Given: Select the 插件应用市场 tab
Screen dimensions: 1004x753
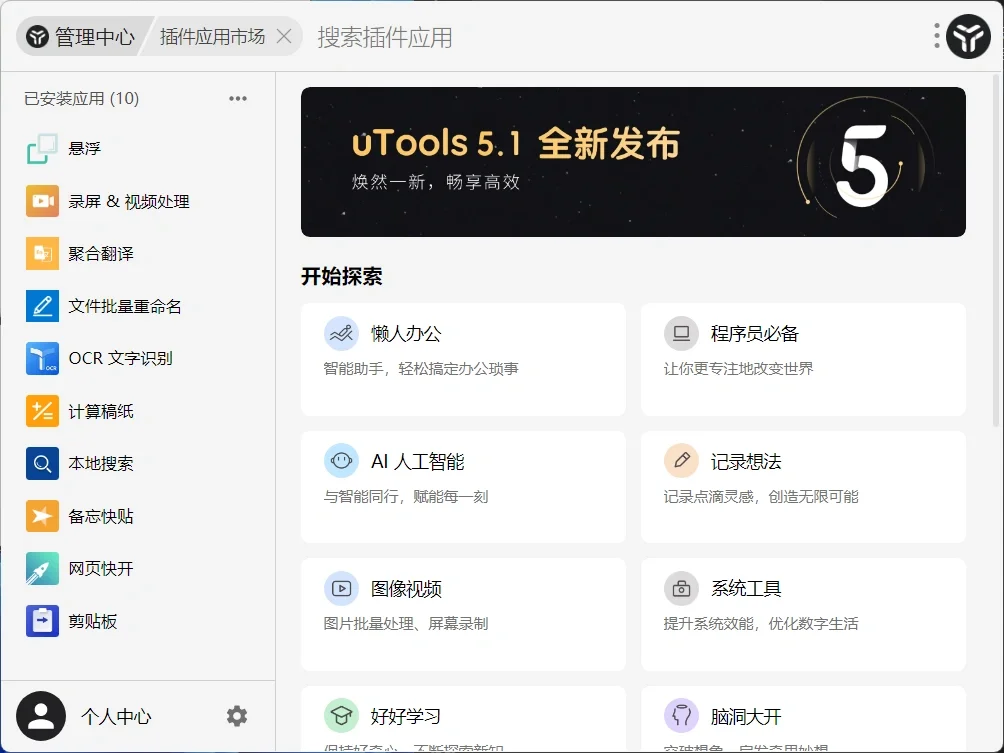Looking at the screenshot, I should [x=212, y=37].
